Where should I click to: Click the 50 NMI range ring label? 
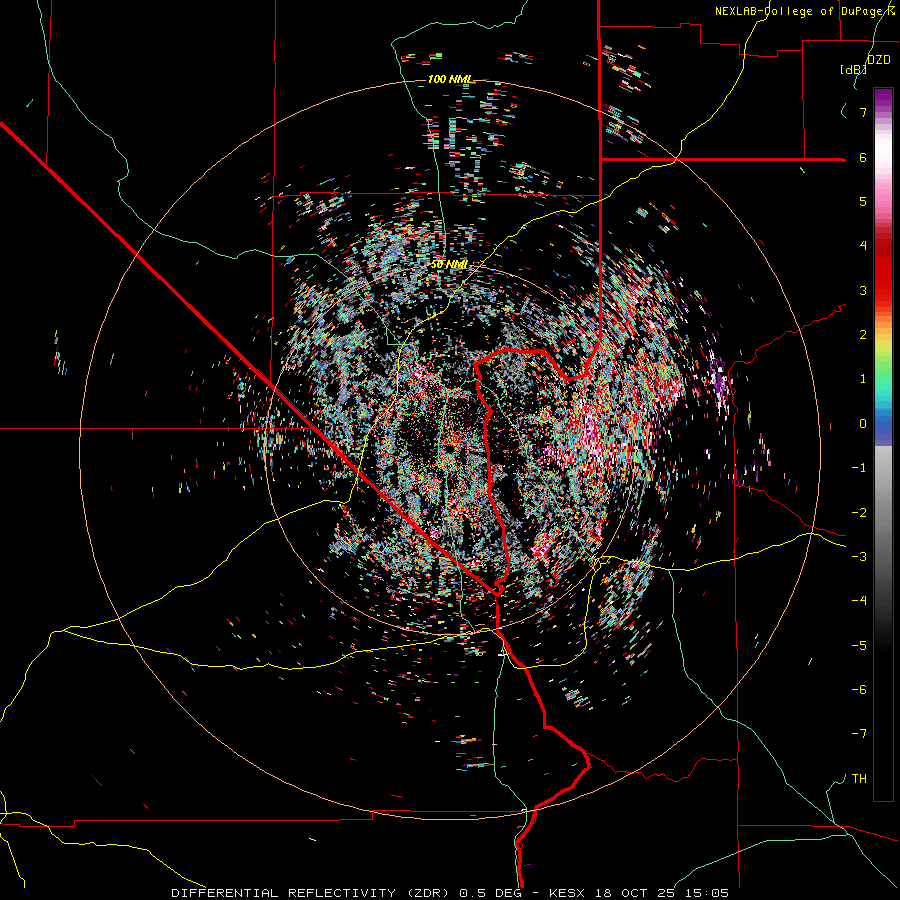coord(449,265)
